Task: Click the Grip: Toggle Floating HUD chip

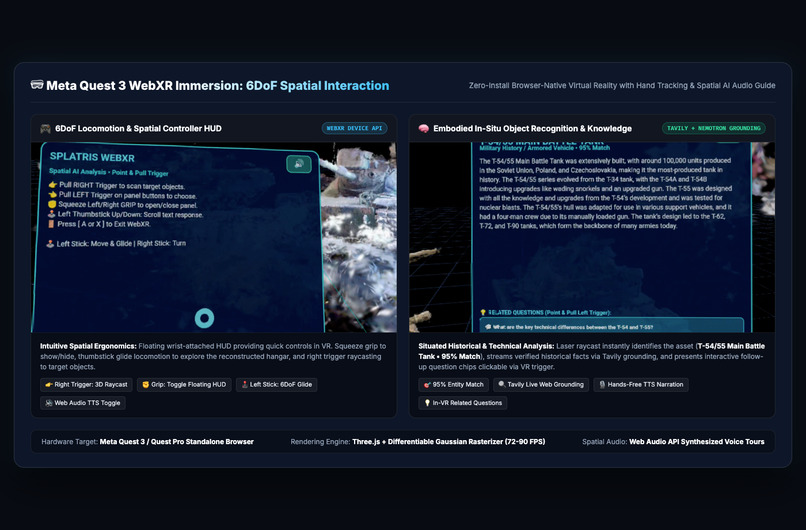Action: coord(184,385)
